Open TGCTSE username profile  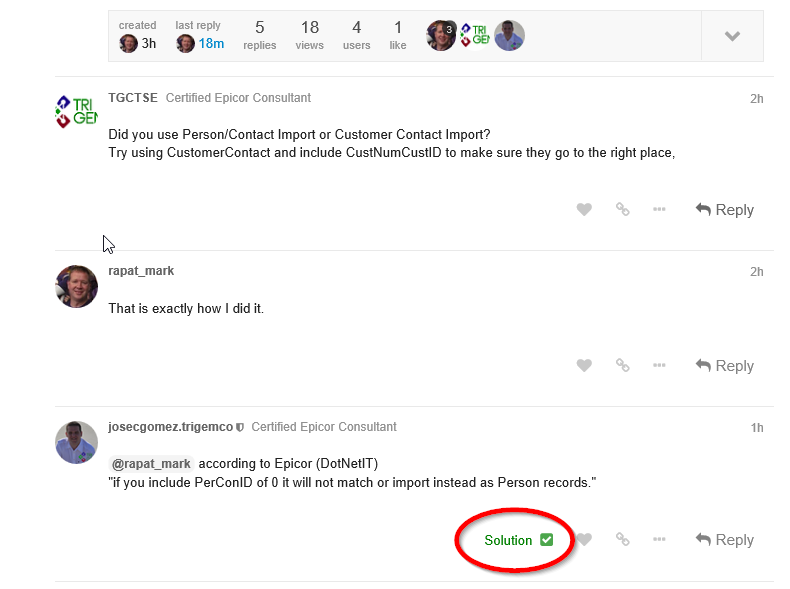[133, 98]
